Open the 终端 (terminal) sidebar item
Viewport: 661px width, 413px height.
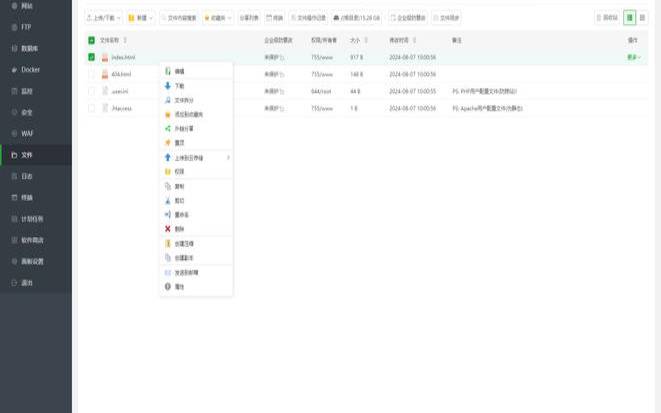point(35,197)
